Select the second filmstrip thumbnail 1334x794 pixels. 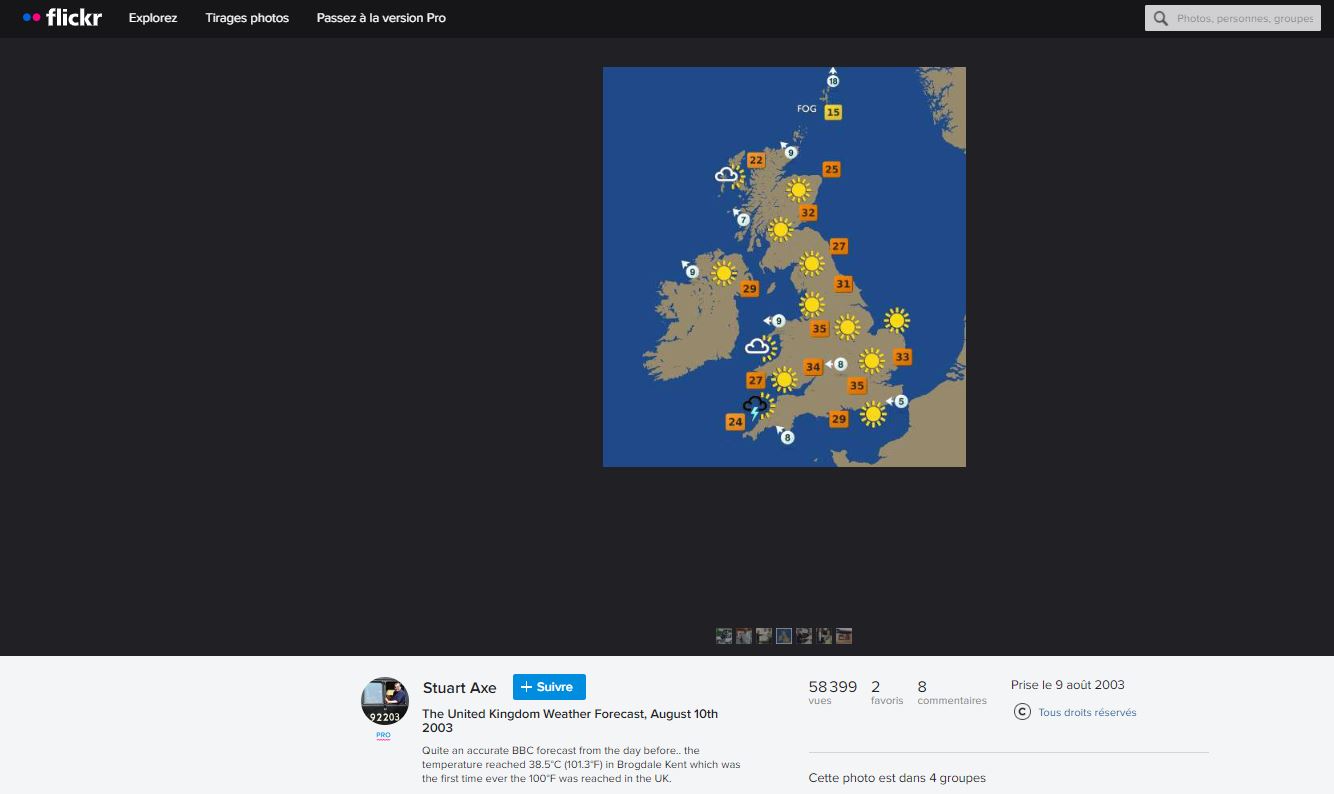coord(744,636)
